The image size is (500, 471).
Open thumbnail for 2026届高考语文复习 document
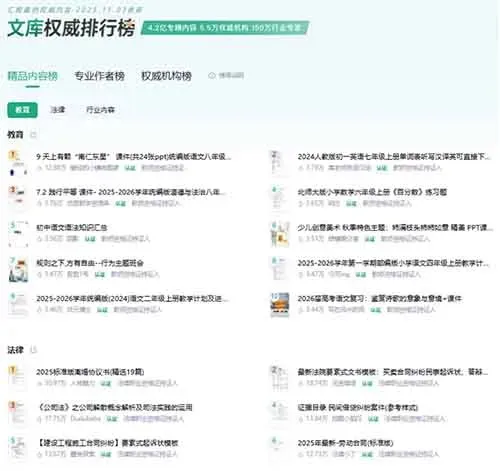point(280,305)
